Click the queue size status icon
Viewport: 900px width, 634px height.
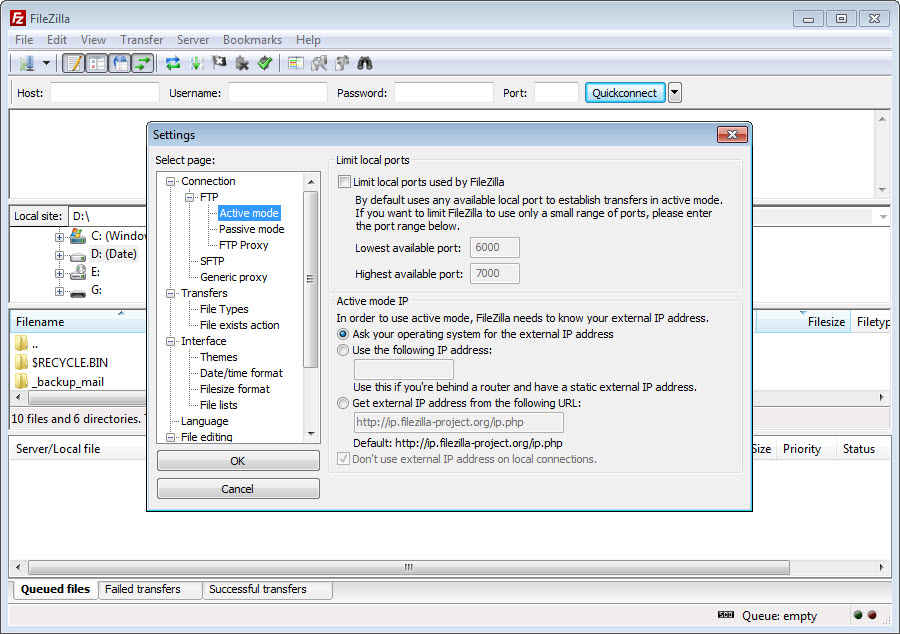726,615
